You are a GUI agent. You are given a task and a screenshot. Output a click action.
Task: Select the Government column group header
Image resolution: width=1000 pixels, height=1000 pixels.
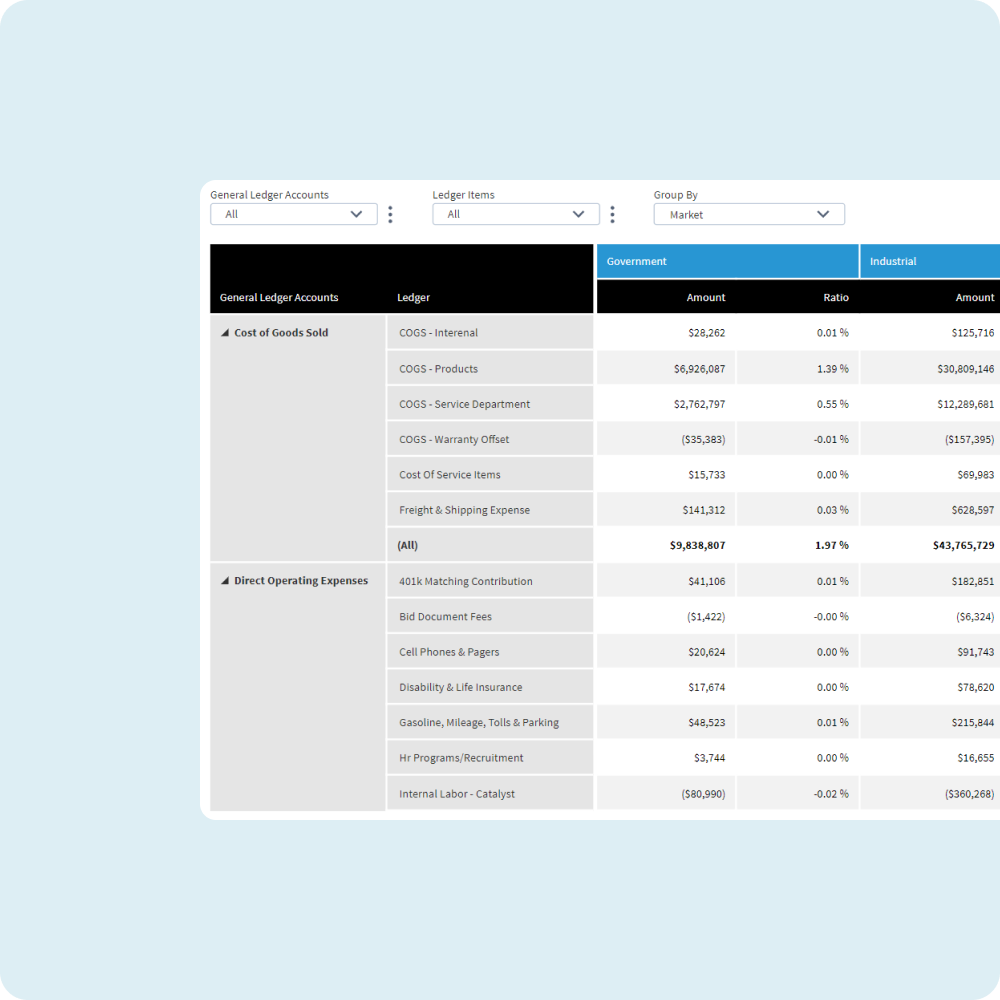tap(728, 261)
